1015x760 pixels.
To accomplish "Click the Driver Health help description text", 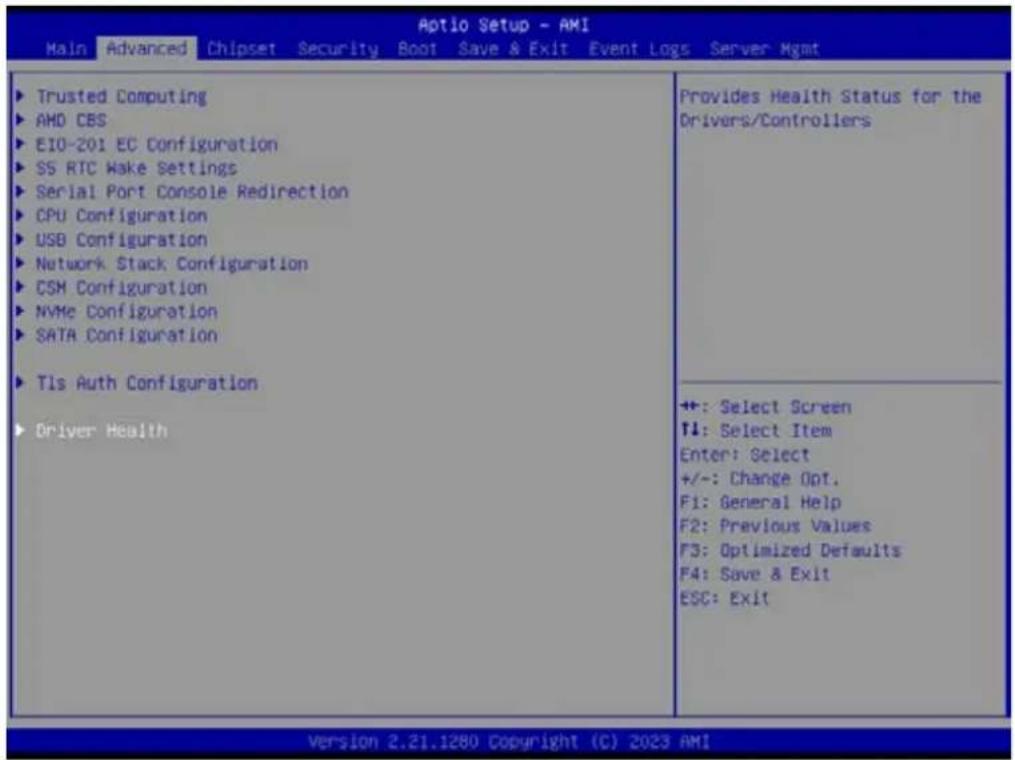I will pos(831,109).
